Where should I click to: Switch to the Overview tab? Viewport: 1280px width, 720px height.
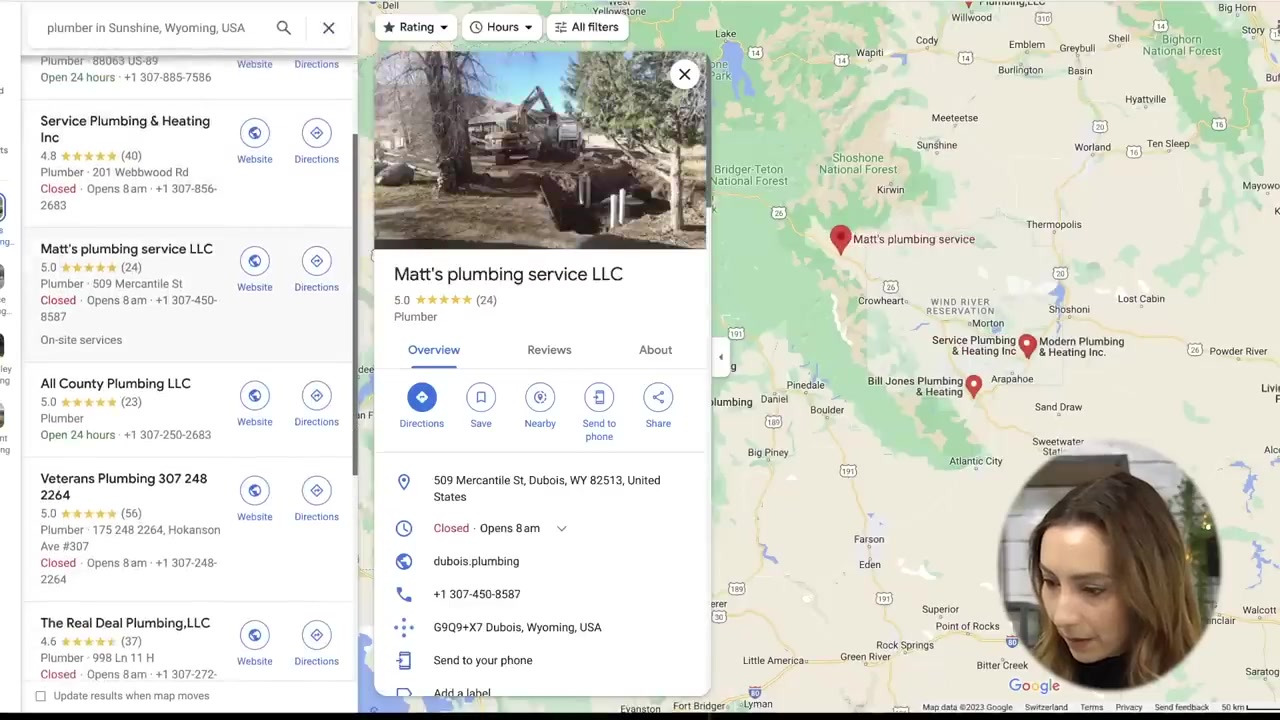point(434,350)
